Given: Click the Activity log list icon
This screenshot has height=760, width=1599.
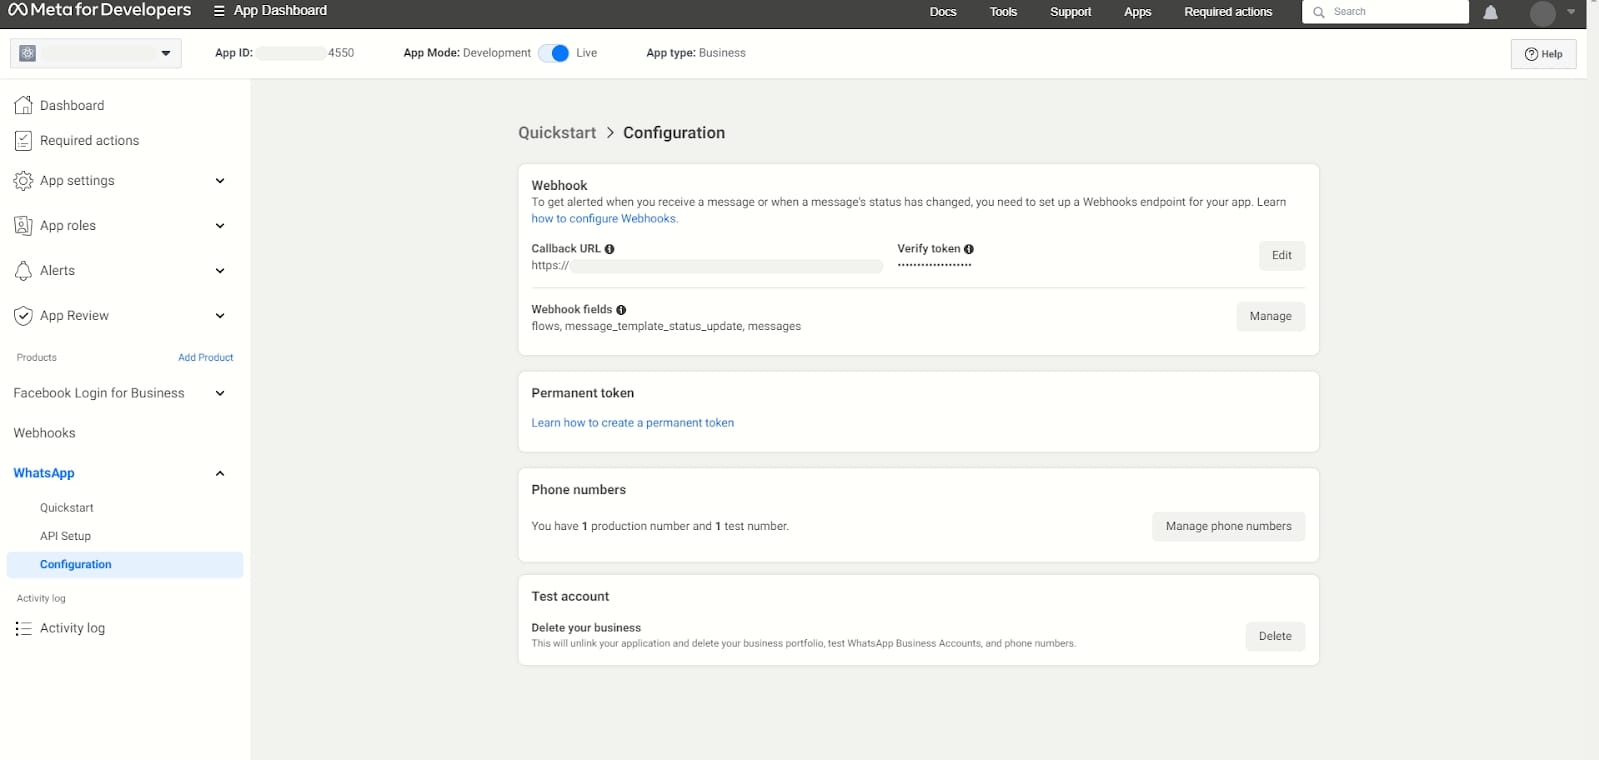Looking at the screenshot, I should 24,629.
